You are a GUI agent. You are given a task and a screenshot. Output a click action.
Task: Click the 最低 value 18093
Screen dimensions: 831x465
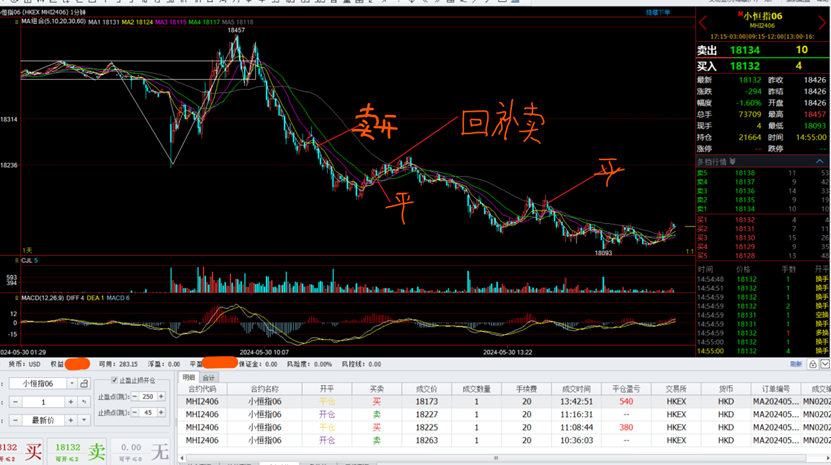click(815, 126)
